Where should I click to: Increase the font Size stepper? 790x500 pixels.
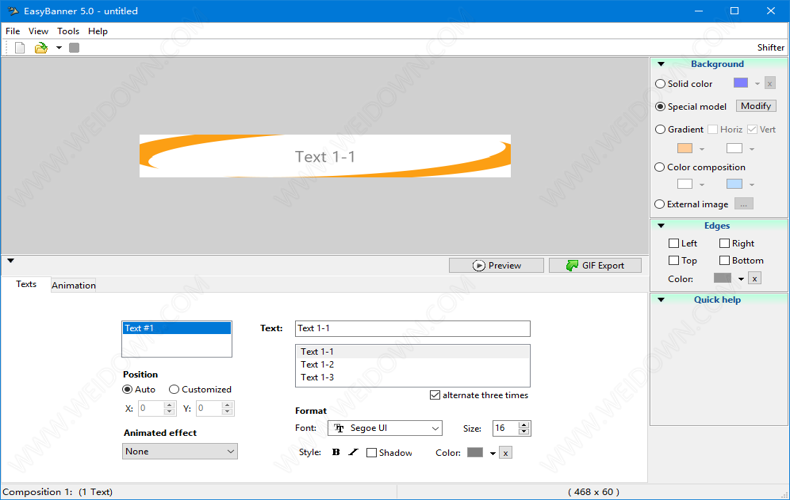[524, 425]
